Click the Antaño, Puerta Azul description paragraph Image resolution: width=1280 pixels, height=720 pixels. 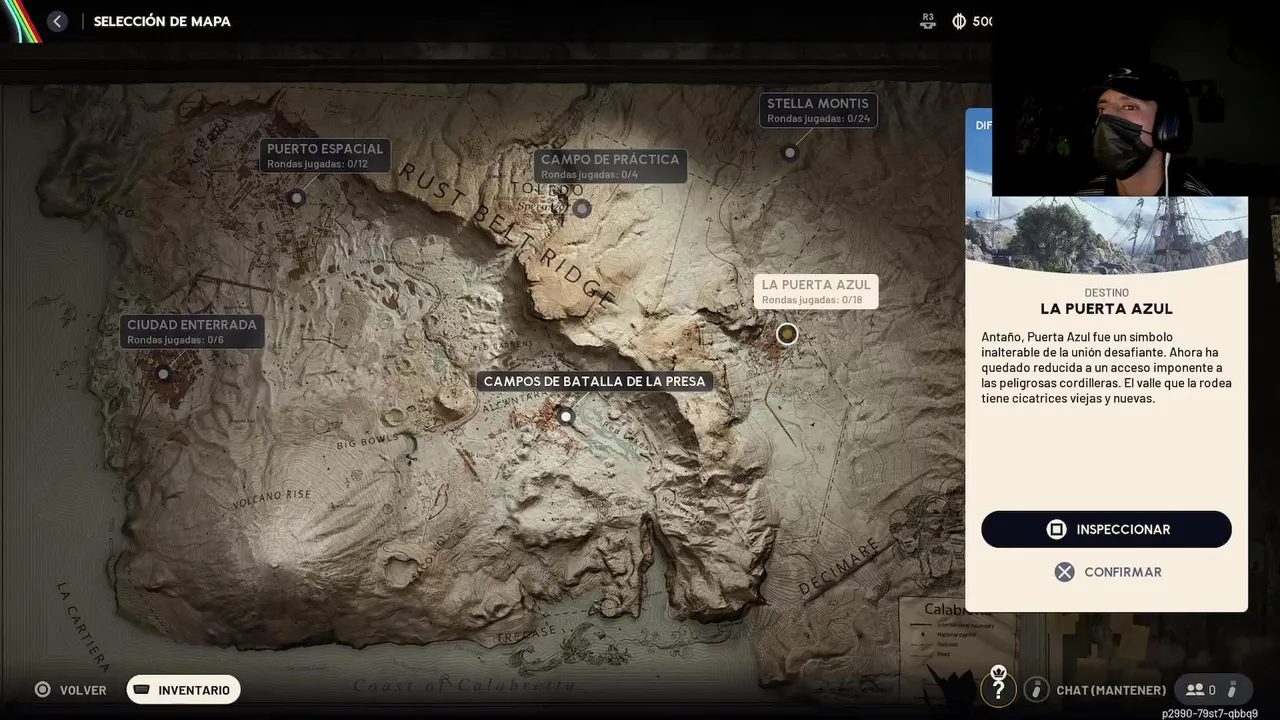[1106, 368]
